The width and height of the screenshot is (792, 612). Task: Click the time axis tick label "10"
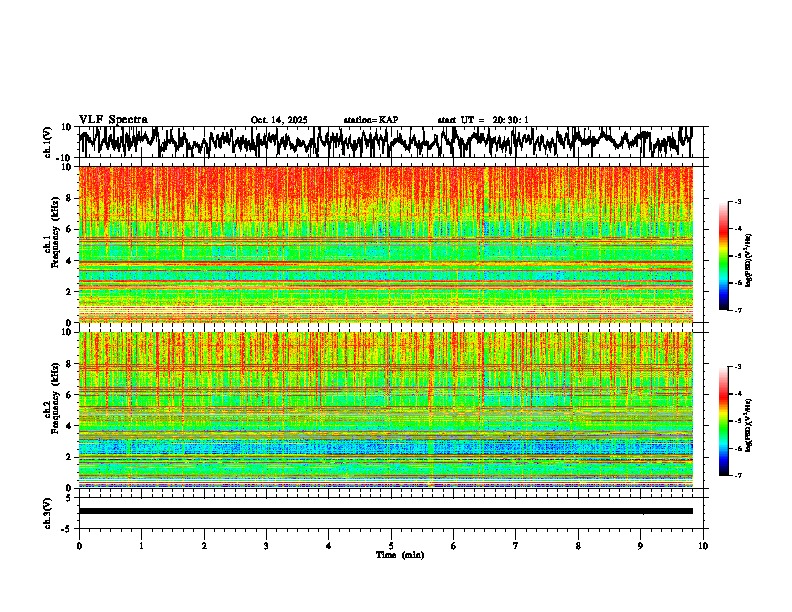click(x=703, y=546)
